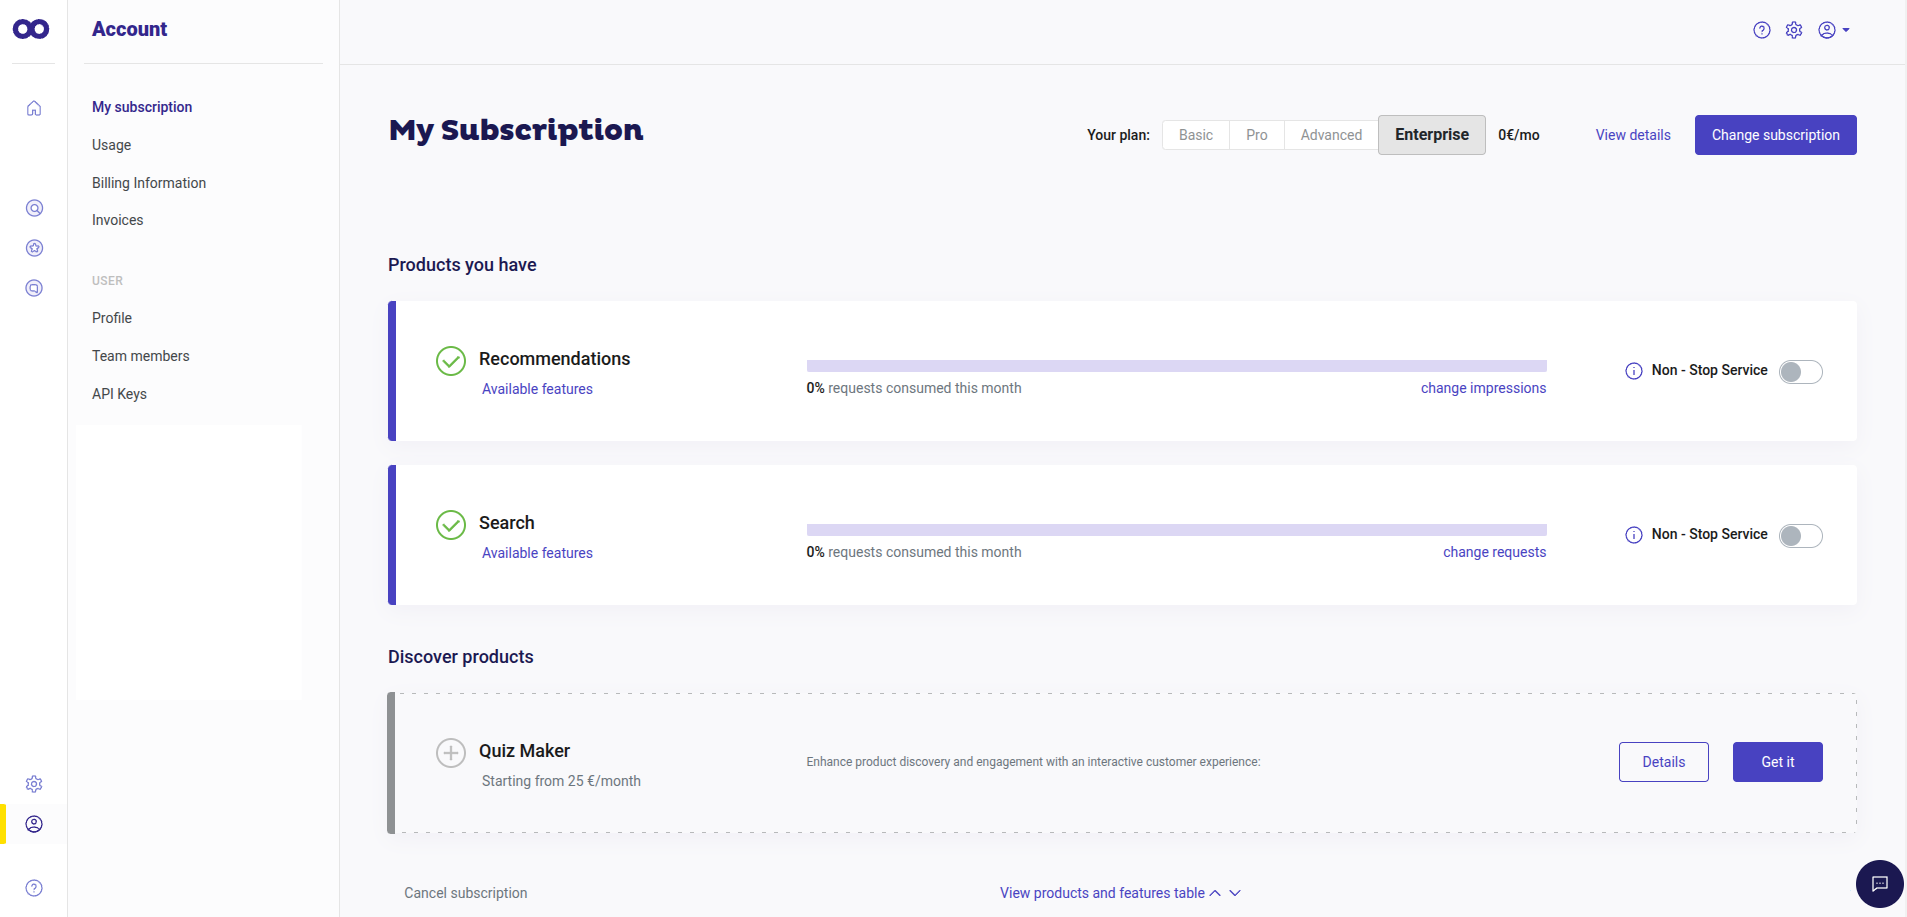Viewport: 1907px width, 917px height.
Task: Click the Account heading in sidebar
Action: (x=129, y=29)
